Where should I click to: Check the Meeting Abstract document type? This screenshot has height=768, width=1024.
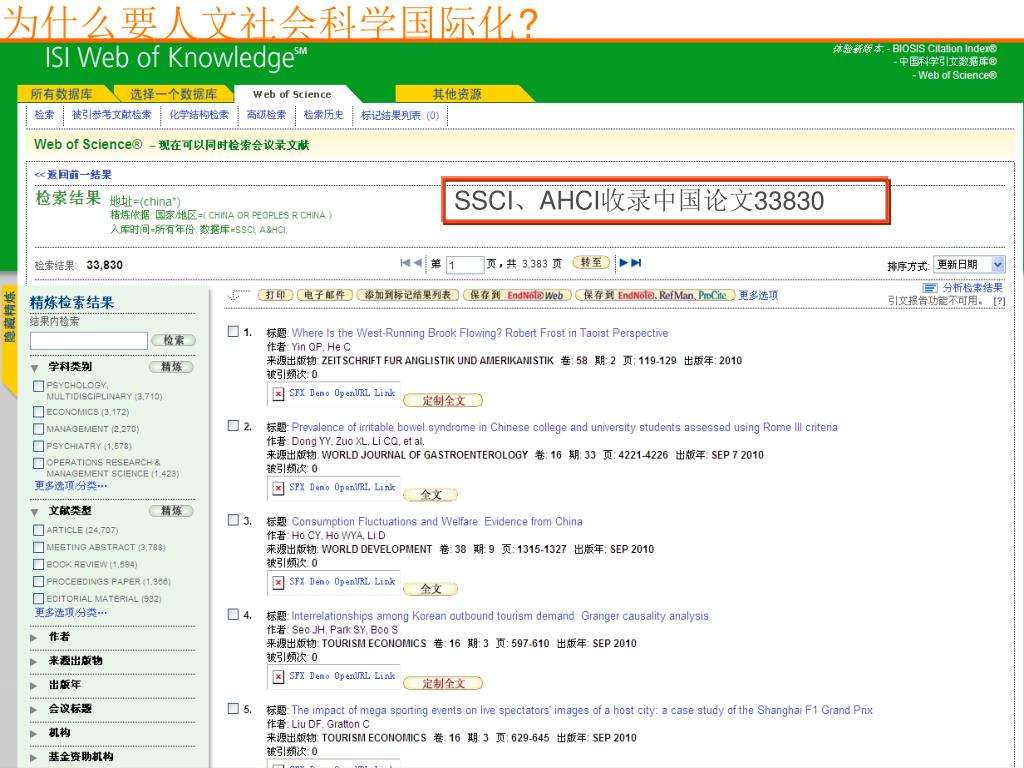(39, 547)
